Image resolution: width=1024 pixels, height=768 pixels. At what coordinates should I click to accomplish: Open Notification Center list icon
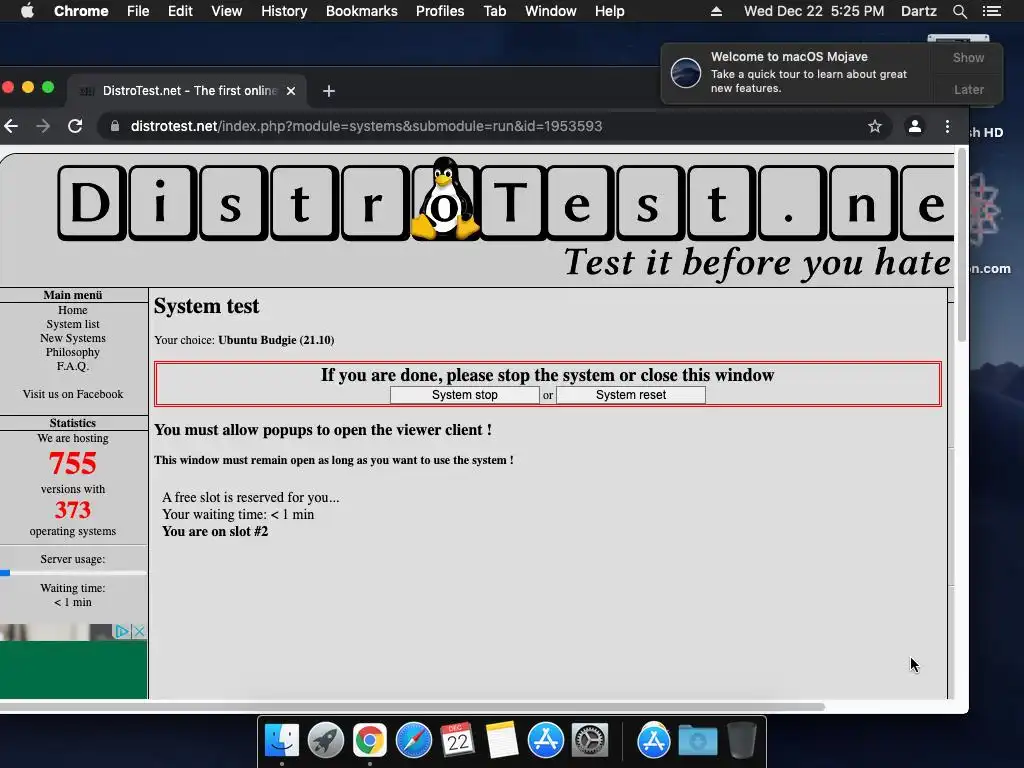(992, 11)
